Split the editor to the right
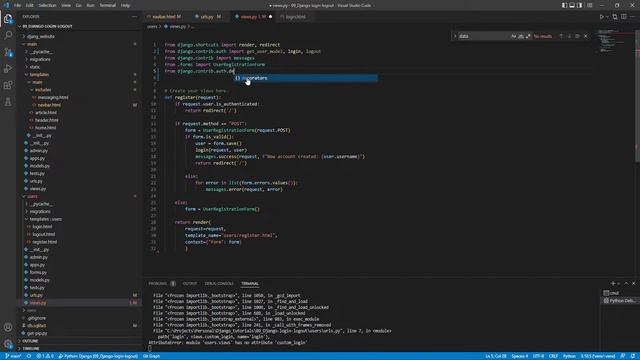 click(x=624, y=17)
